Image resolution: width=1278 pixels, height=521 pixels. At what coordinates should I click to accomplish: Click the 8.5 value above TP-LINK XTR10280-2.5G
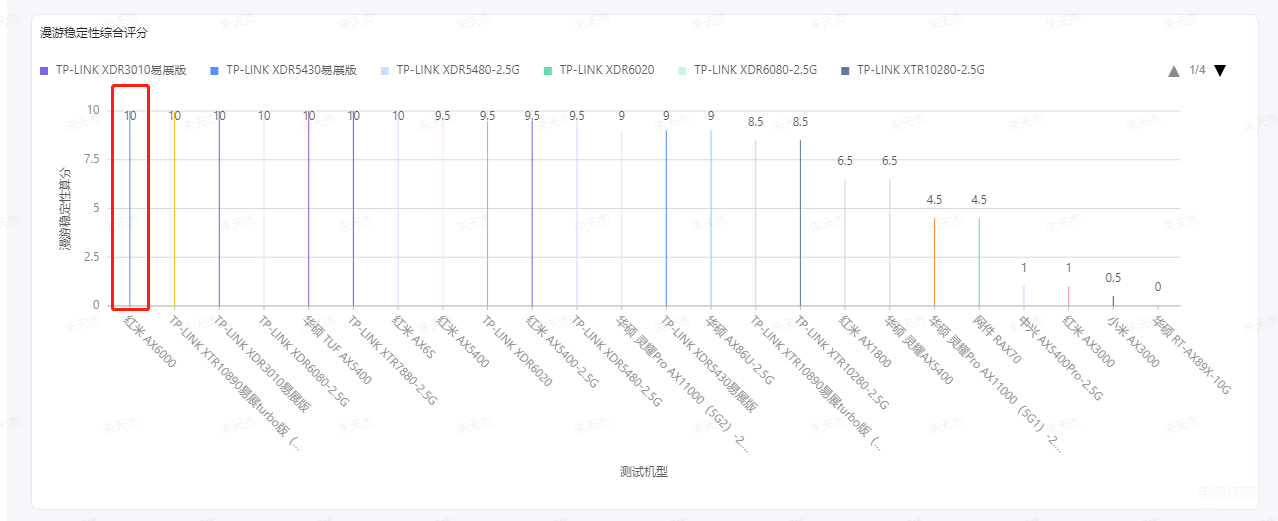[x=800, y=122]
